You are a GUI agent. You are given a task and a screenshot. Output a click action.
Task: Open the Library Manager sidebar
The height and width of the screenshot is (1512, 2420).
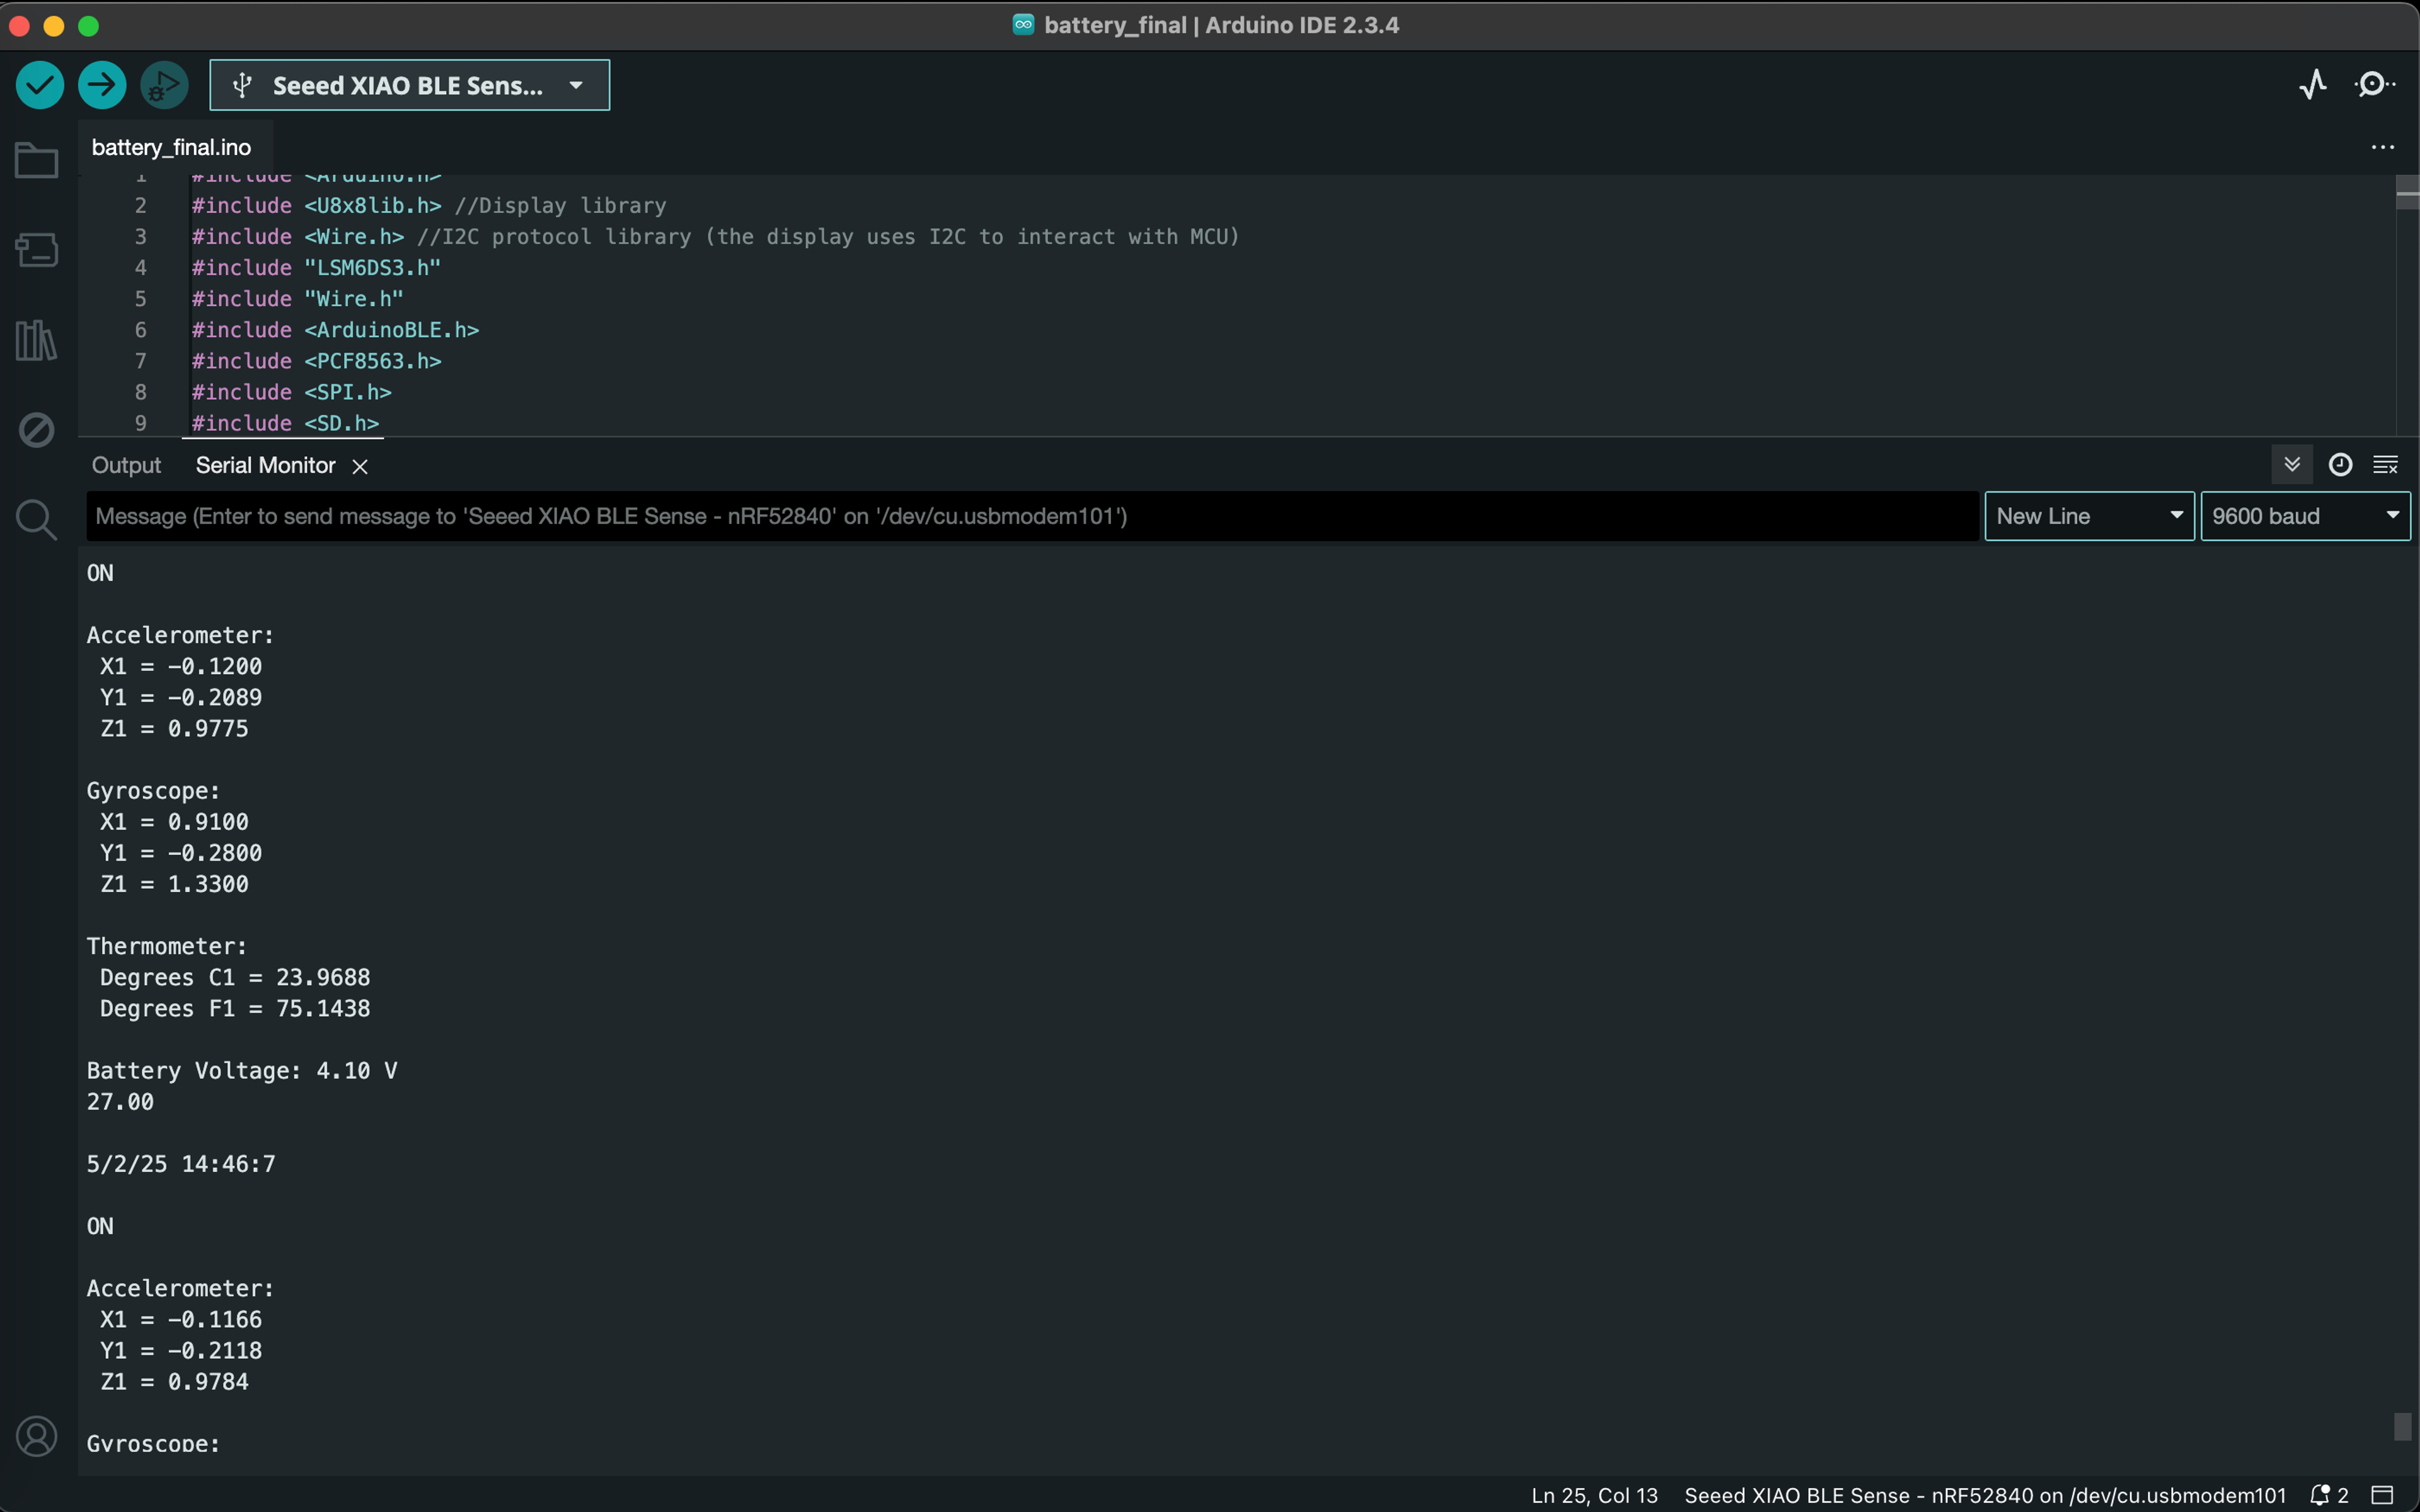pos(37,340)
